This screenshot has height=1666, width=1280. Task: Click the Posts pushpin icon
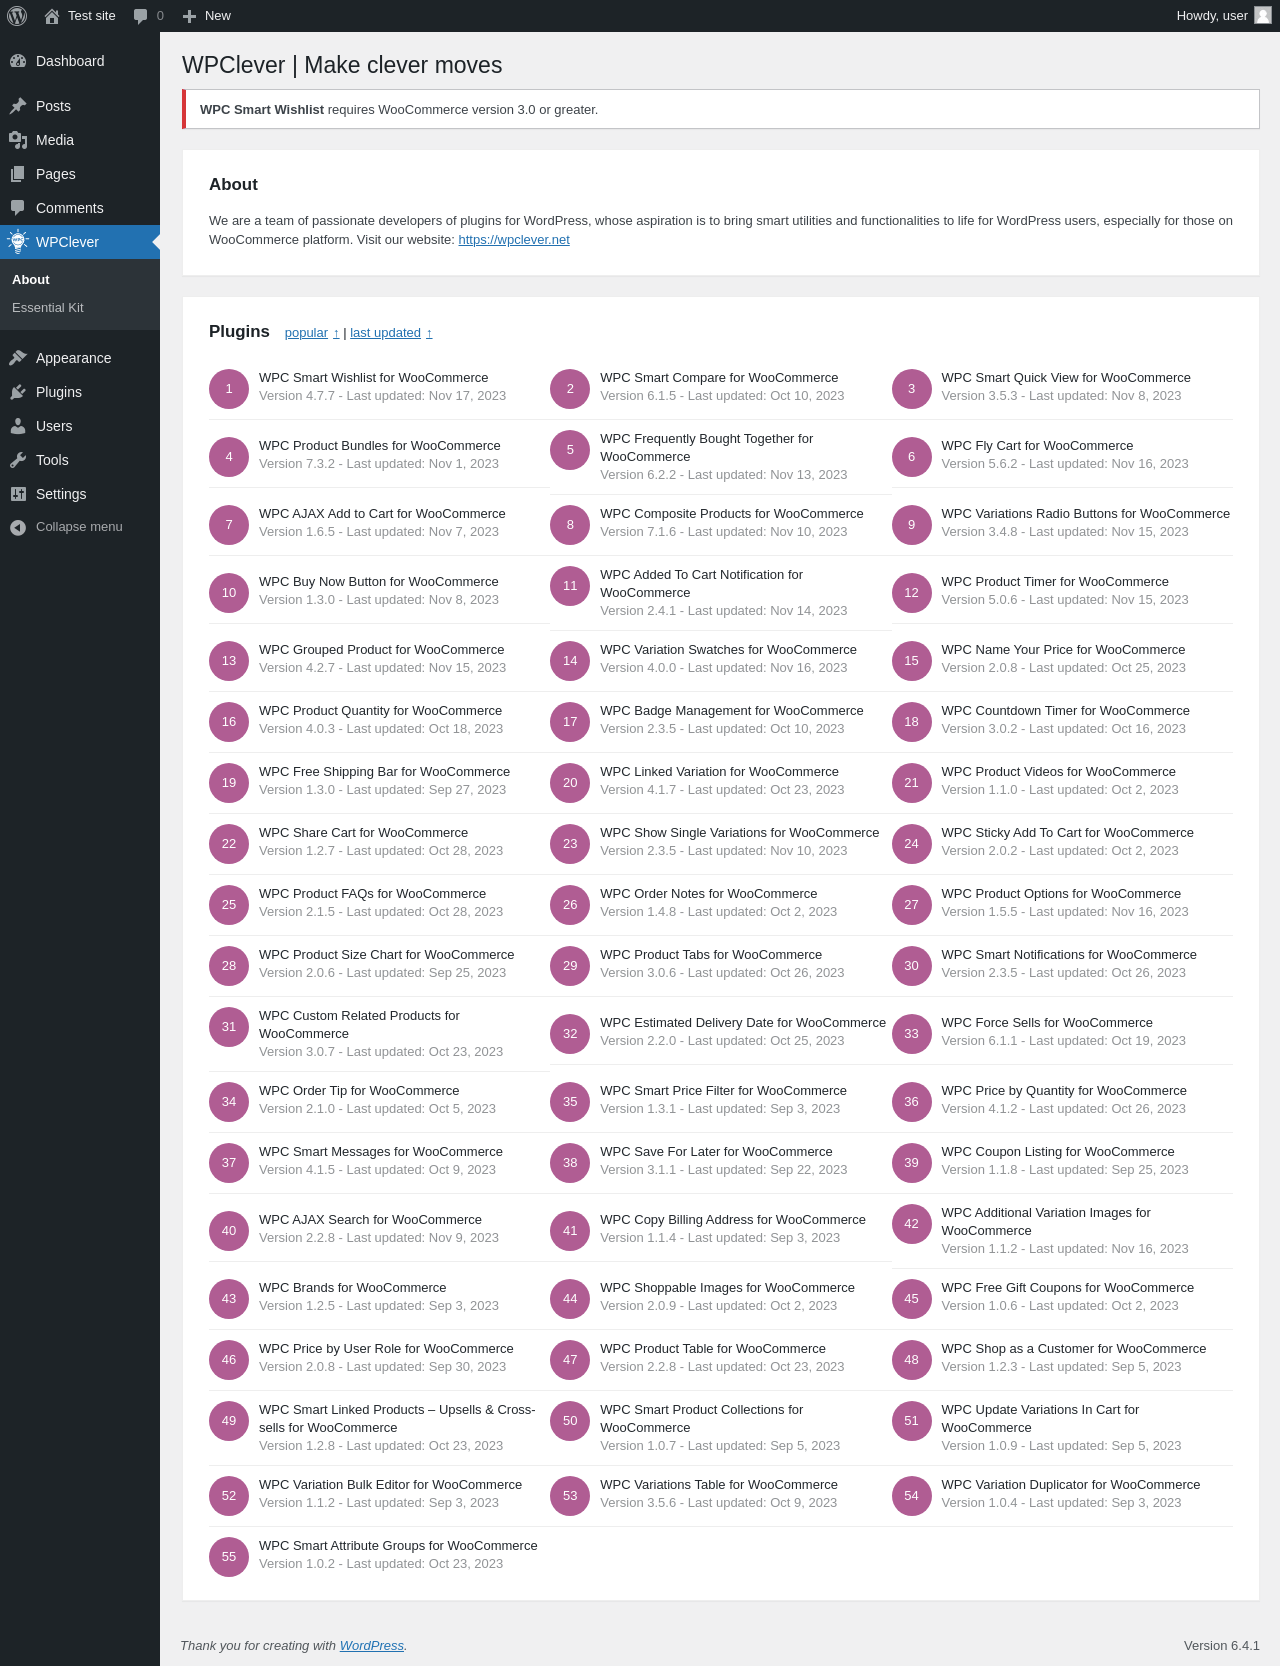point(18,106)
